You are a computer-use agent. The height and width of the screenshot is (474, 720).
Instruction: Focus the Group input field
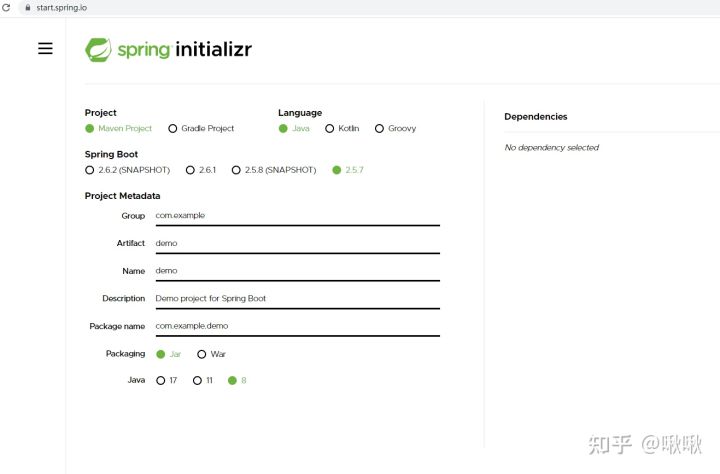(x=298, y=216)
